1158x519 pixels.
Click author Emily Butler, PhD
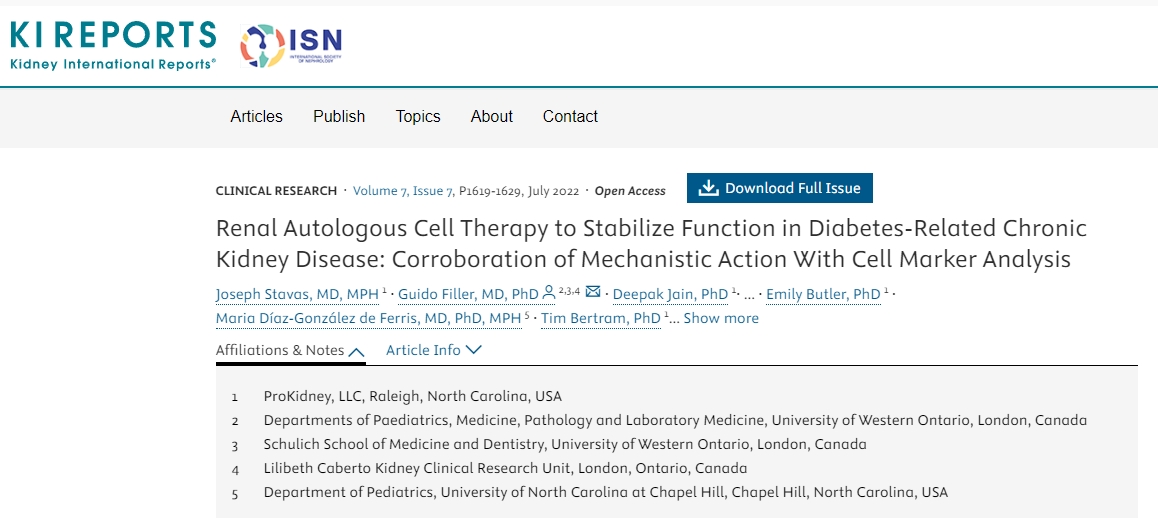(x=823, y=294)
